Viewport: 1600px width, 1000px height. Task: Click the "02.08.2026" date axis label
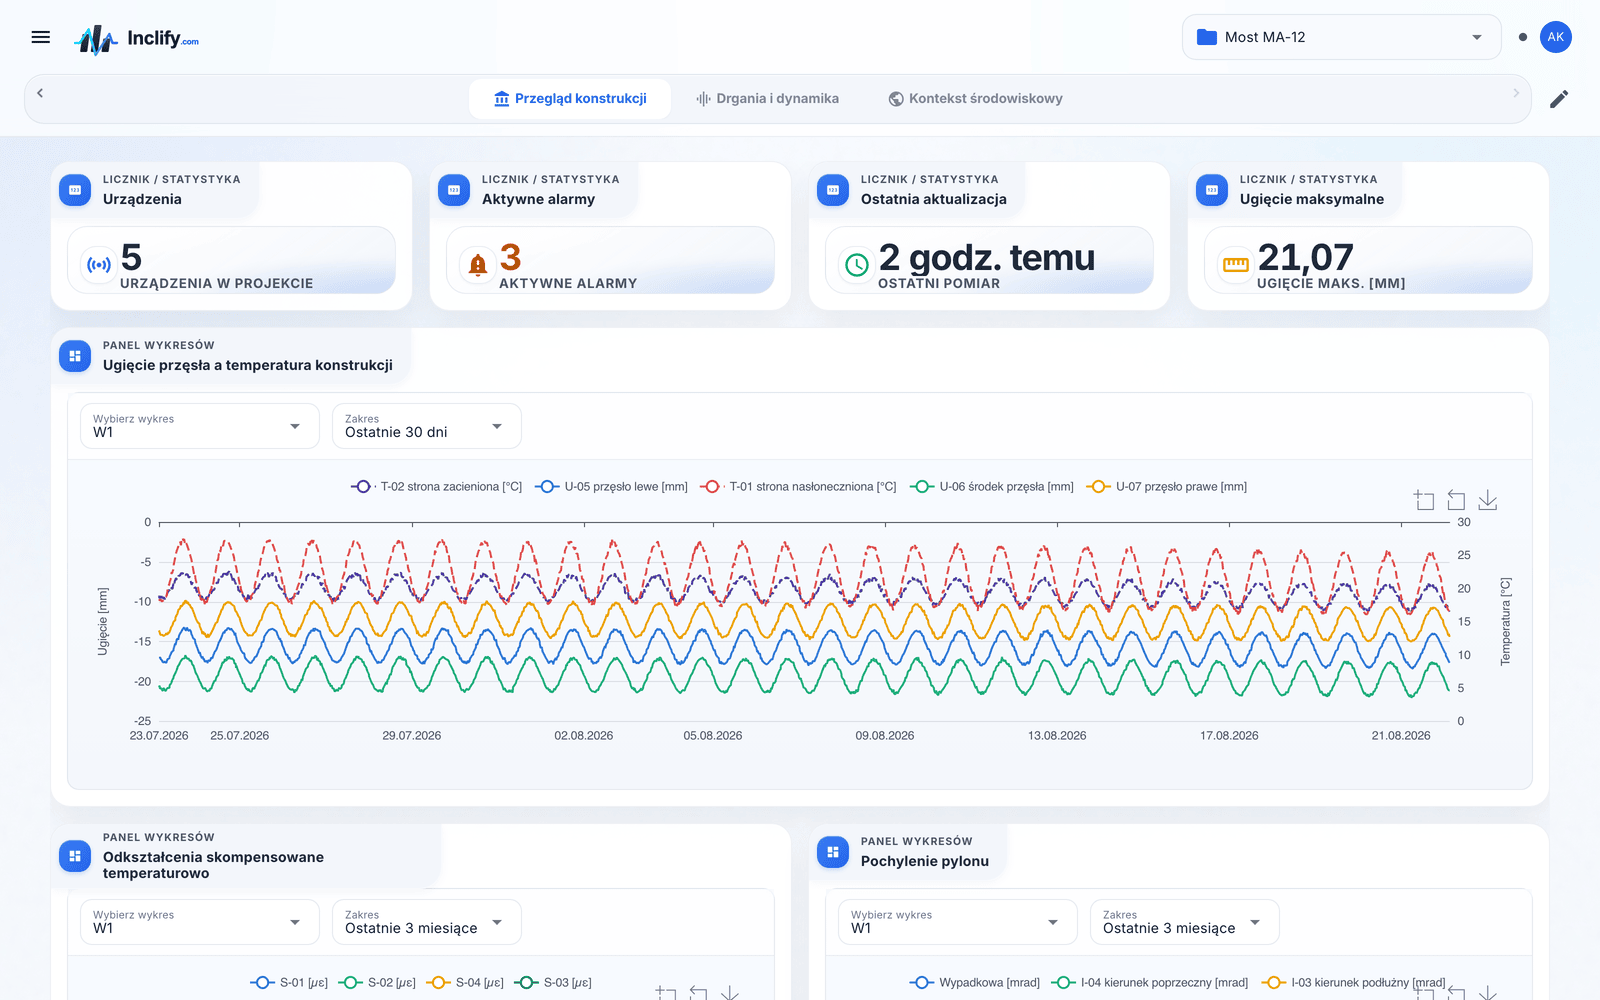[x=584, y=735]
